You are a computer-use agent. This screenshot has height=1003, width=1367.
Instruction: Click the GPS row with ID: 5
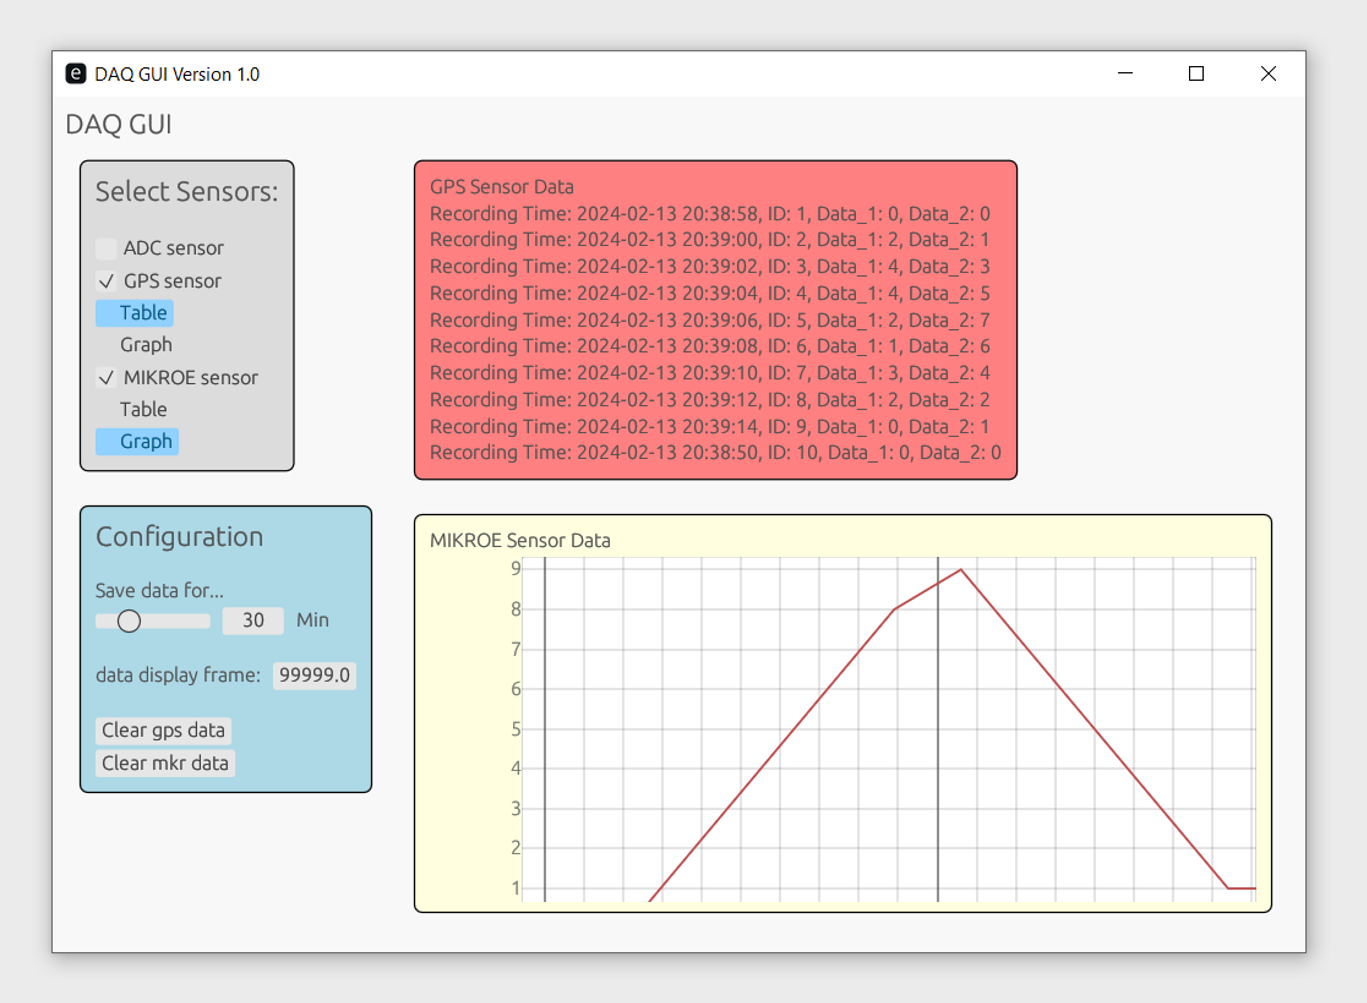click(x=710, y=320)
